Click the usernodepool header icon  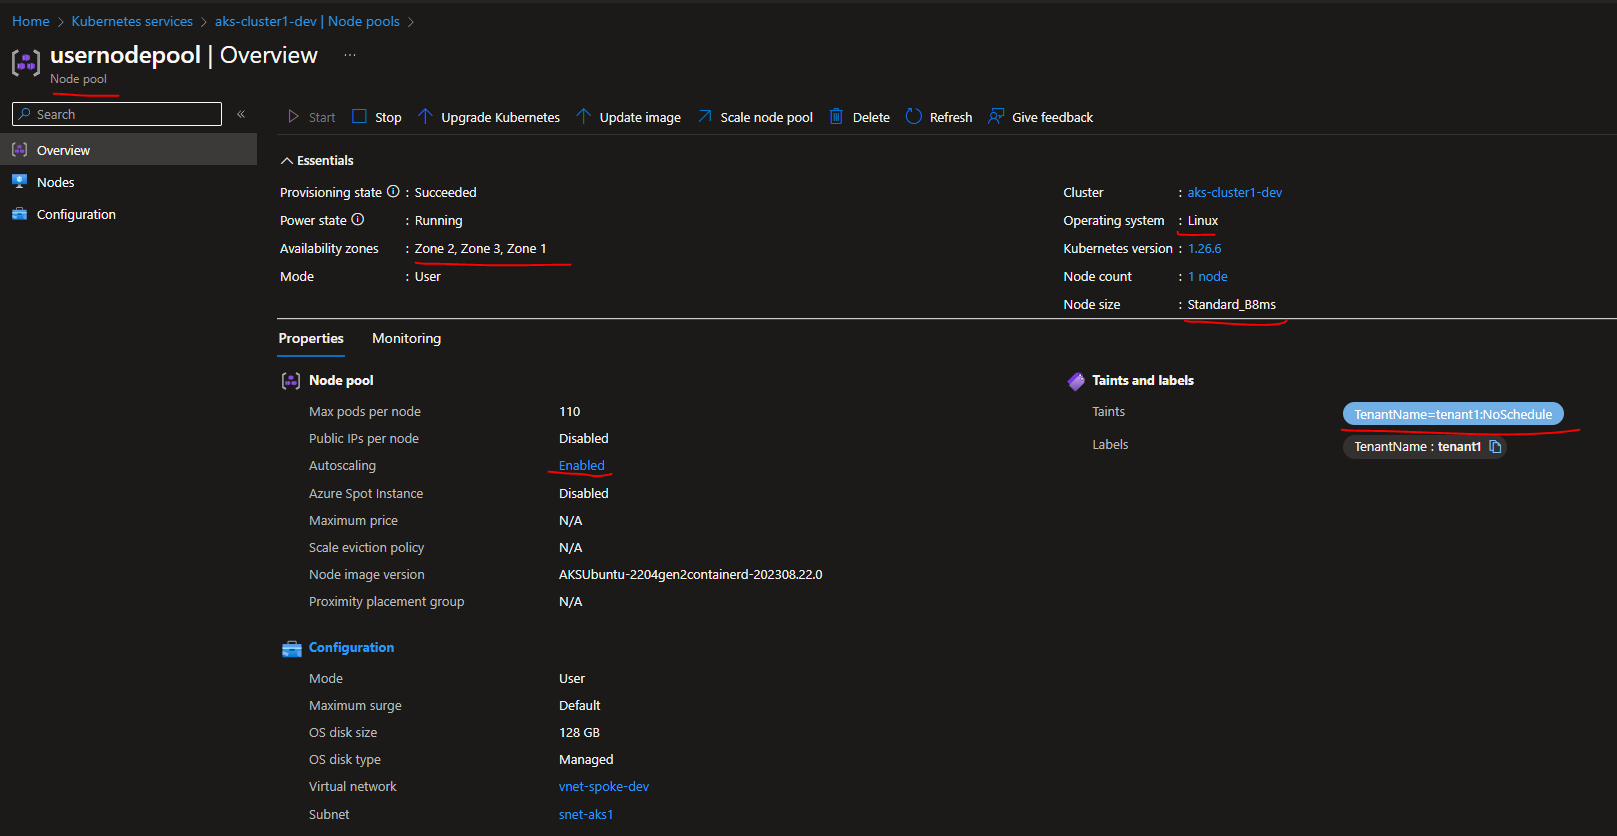[x=26, y=63]
